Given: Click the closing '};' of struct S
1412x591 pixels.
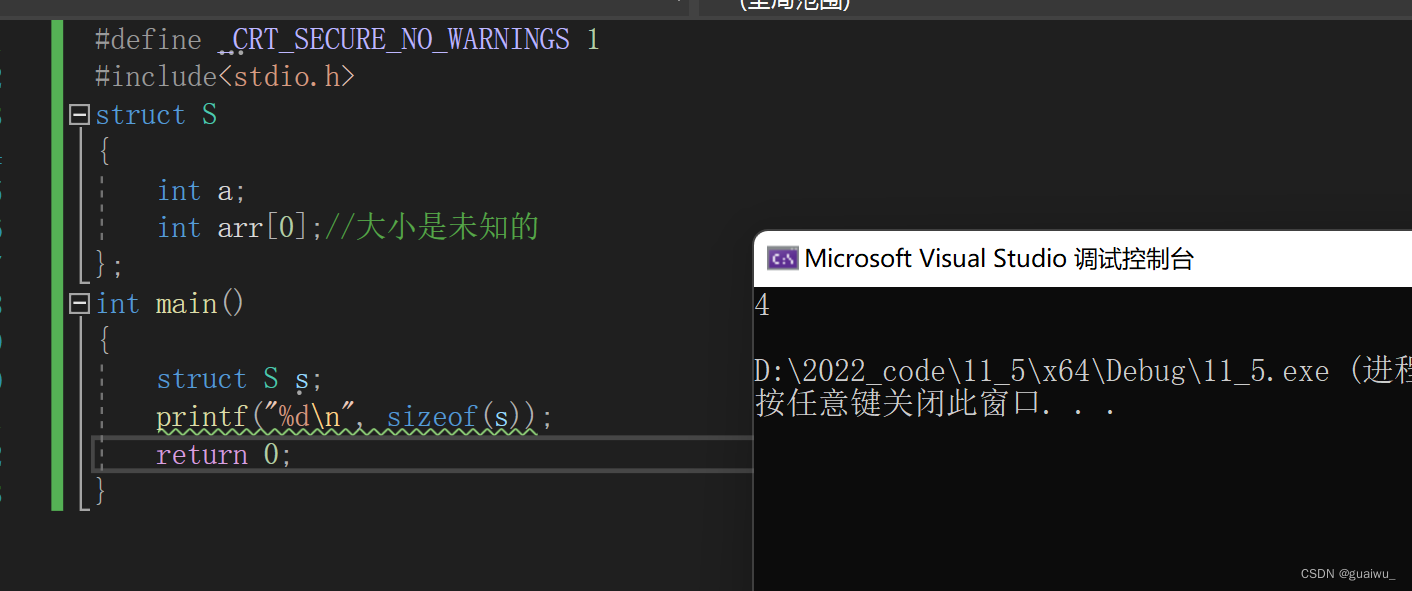Looking at the screenshot, I should [109, 266].
